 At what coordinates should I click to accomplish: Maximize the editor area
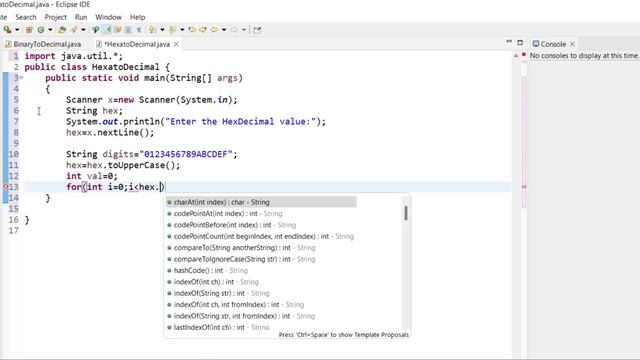[x=520, y=42]
